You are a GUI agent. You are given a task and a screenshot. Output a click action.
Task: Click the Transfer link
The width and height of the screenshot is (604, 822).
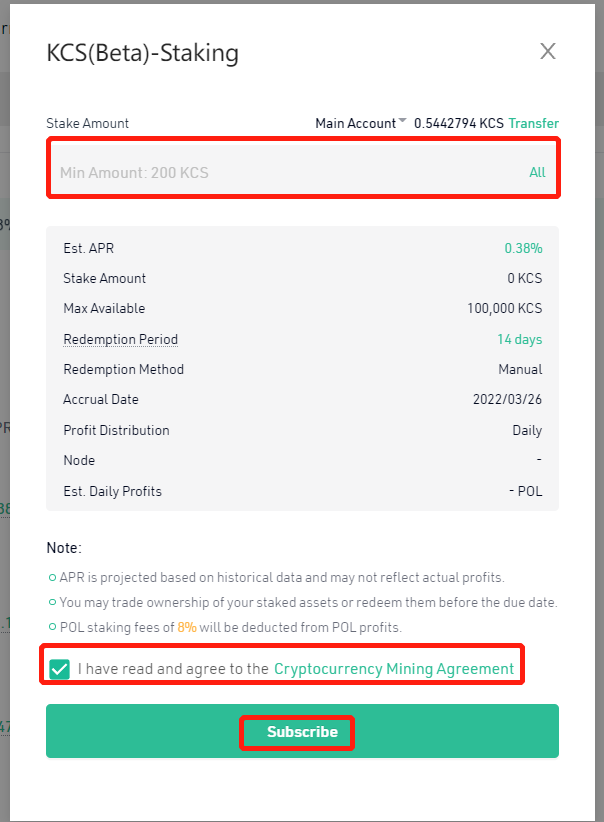click(x=533, y=123)
